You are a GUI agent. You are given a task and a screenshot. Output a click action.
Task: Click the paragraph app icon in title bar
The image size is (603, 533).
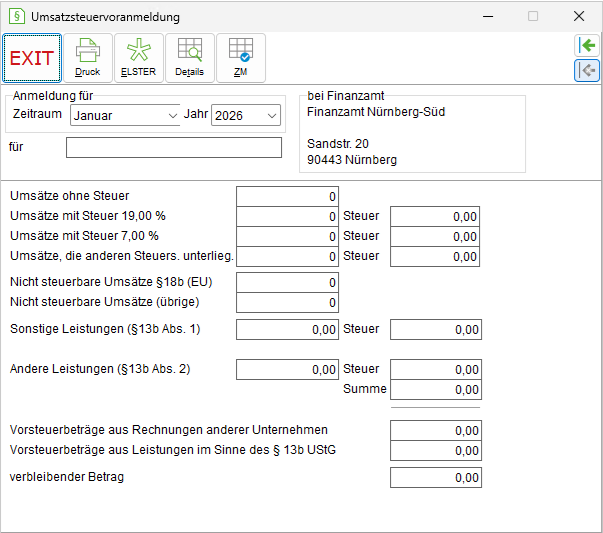pyautogui.click(x=17, y=17)
